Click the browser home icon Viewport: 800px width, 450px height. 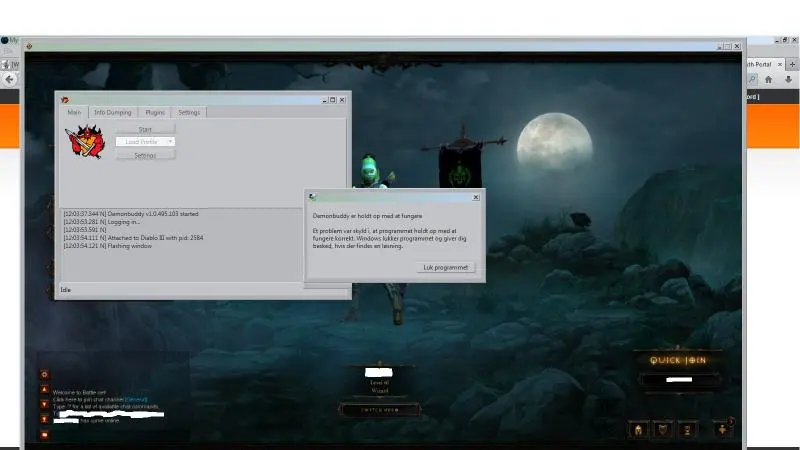[769, 79]
